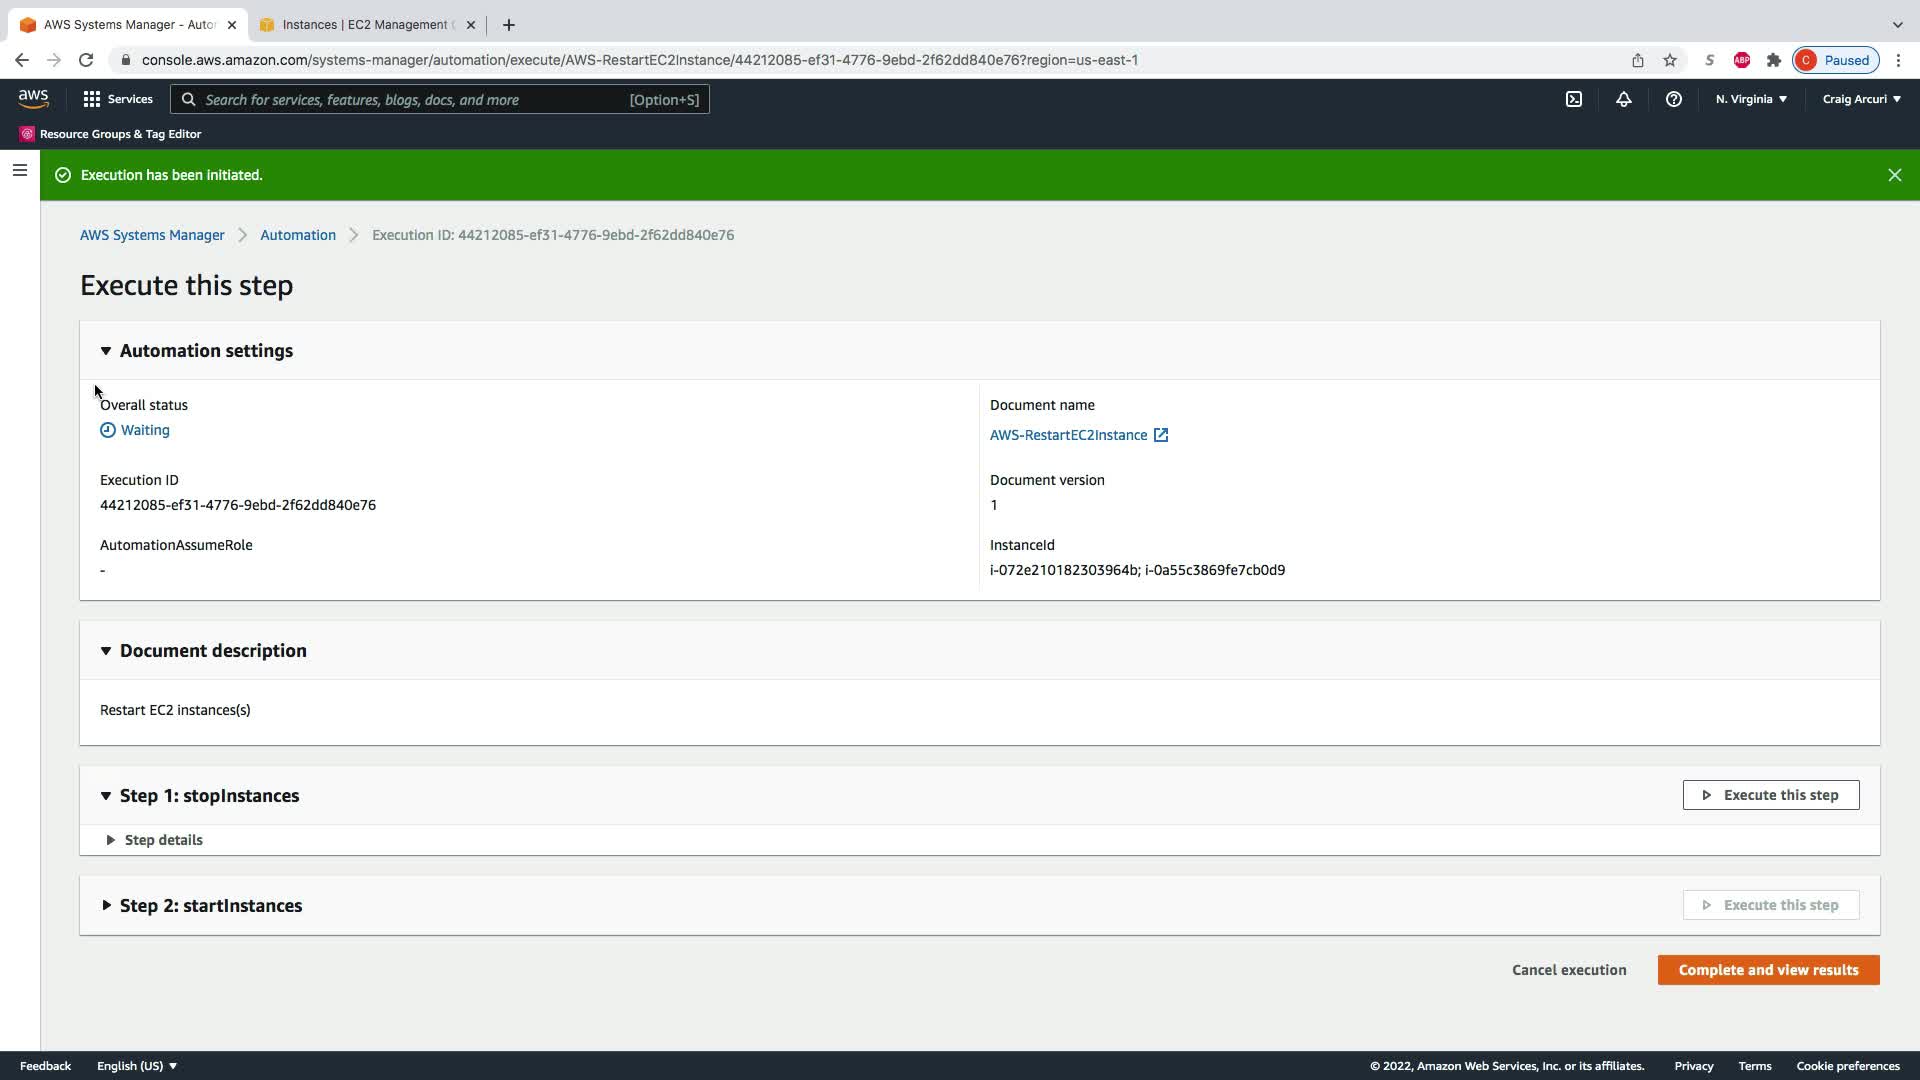Open the Craig Arcuri account menu

[x=1860, y=99]
